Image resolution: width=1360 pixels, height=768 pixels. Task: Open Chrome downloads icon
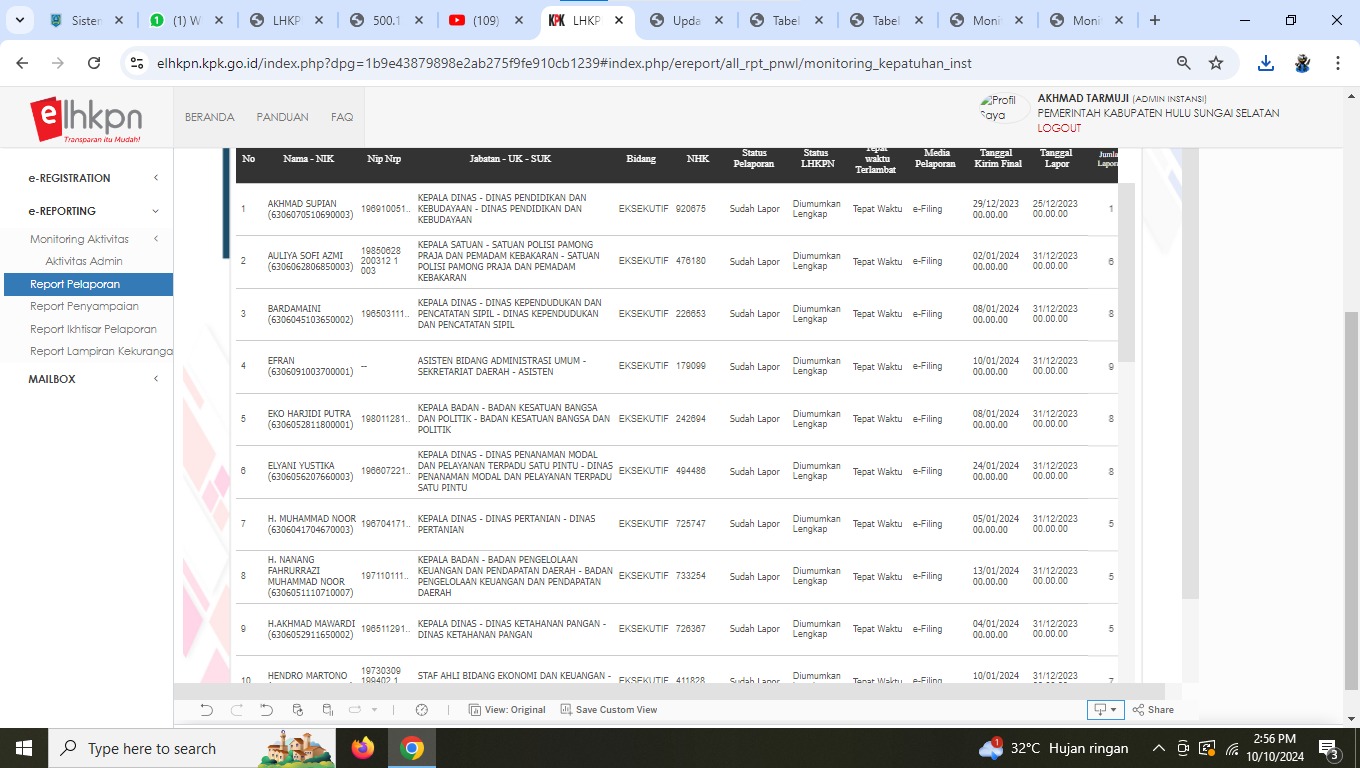tap(1265, 63)
